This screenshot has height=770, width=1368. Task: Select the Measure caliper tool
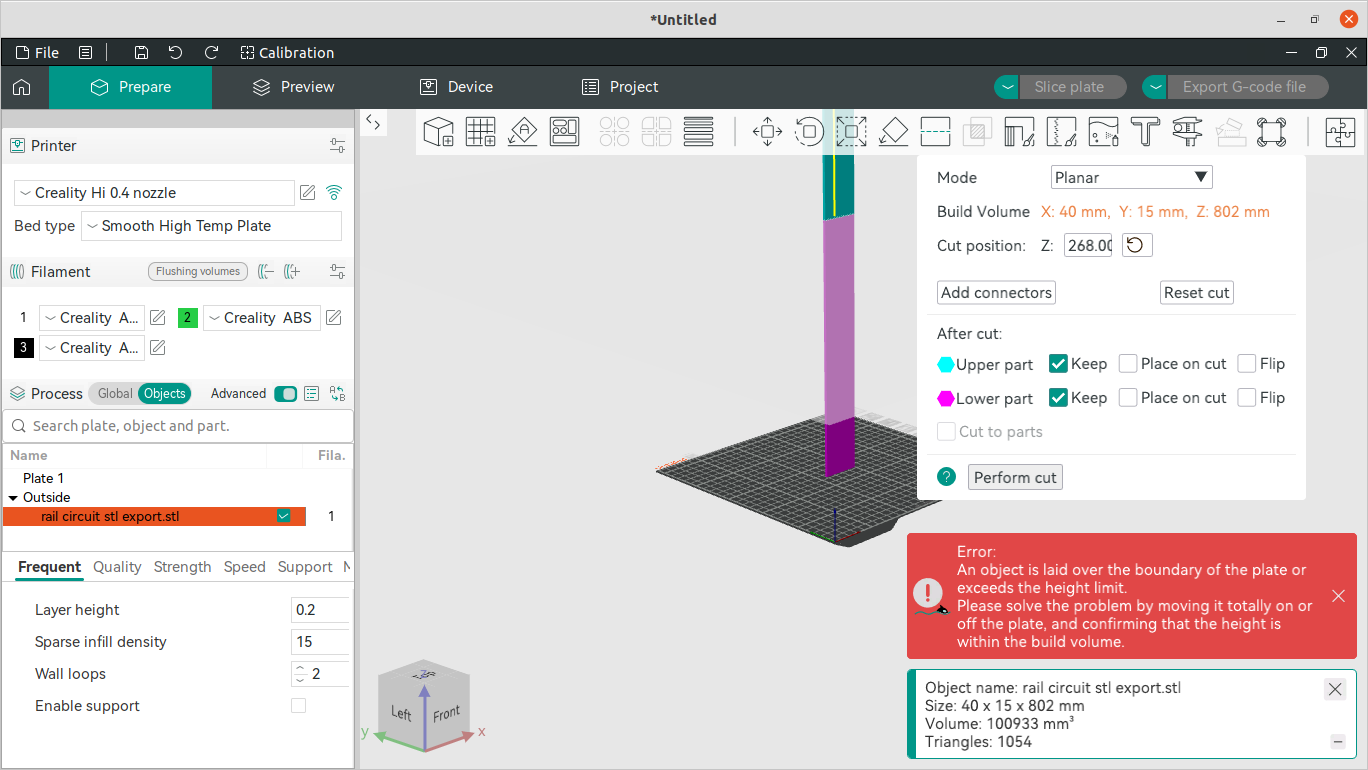point(1187,132)
